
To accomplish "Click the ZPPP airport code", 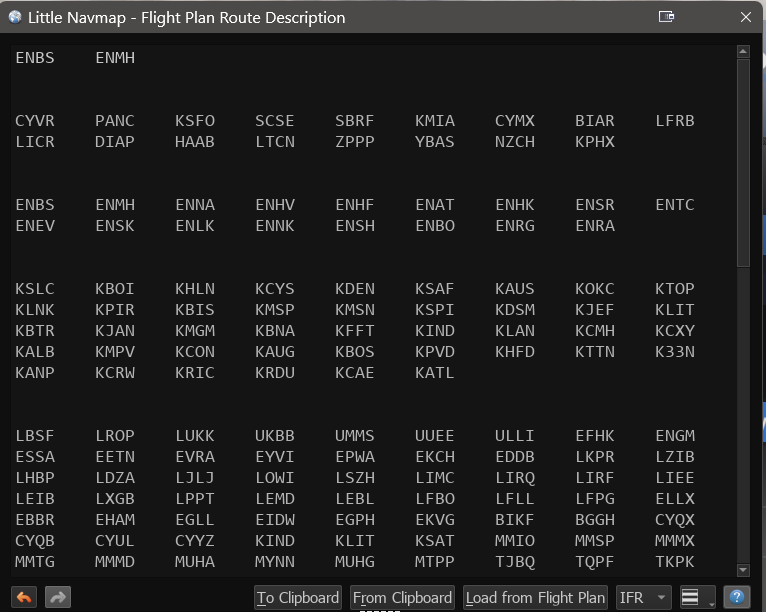I will click(x=355, y=142).
